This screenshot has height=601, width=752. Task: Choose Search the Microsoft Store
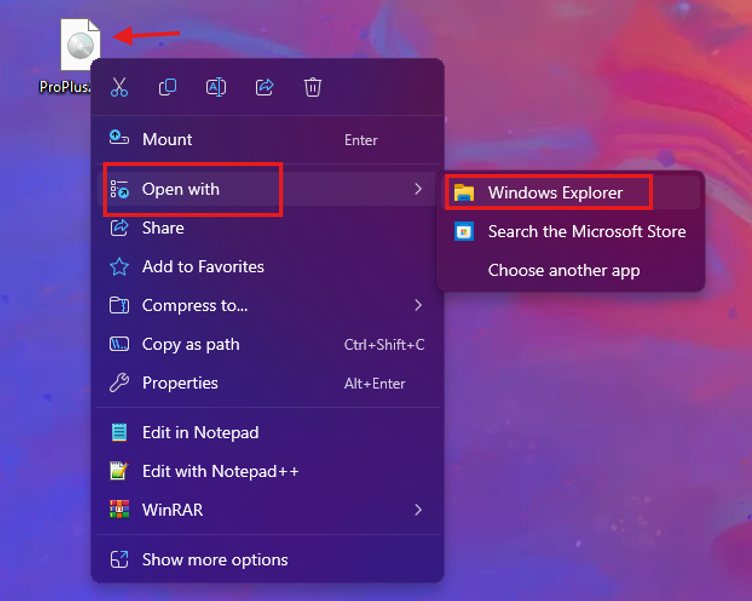[570, 232]
